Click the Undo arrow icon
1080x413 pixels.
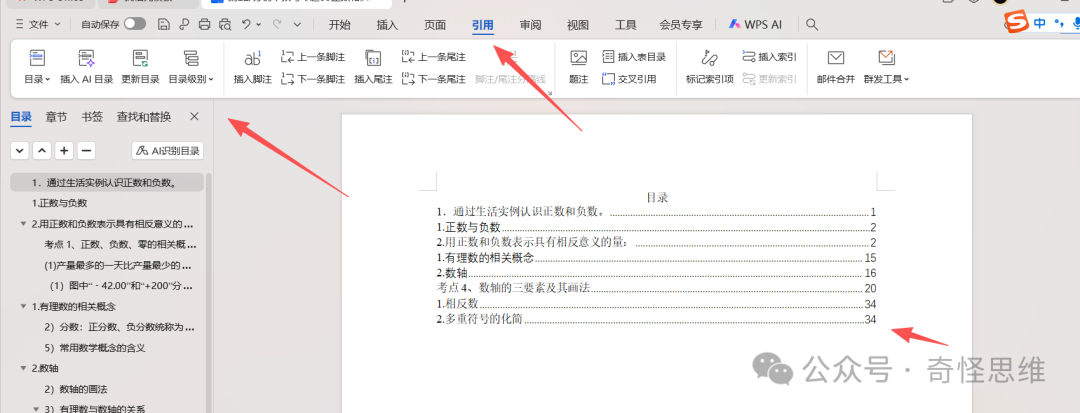[246, 25]
